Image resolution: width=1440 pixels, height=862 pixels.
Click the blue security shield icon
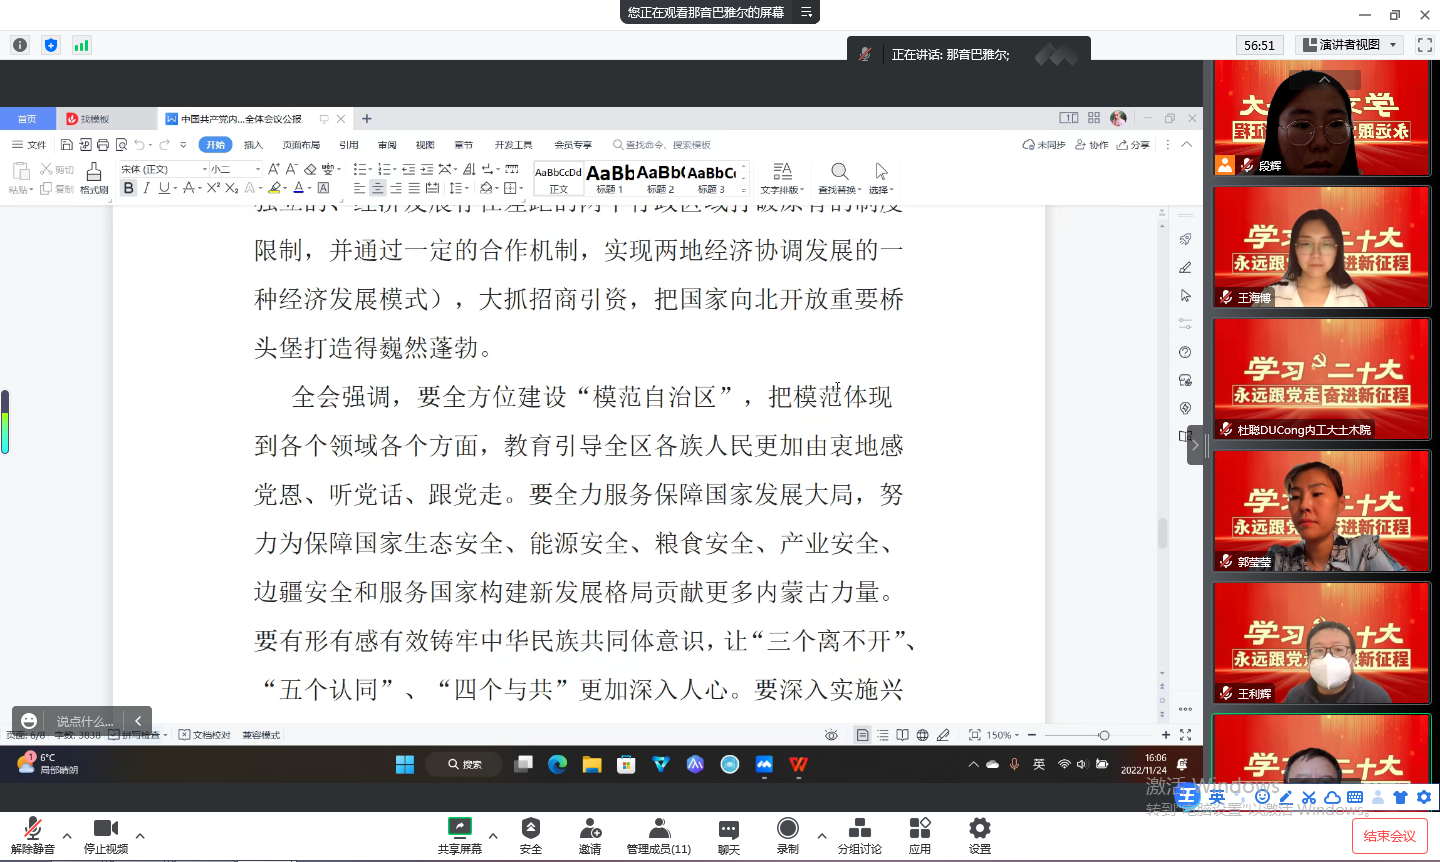(51, 45)
